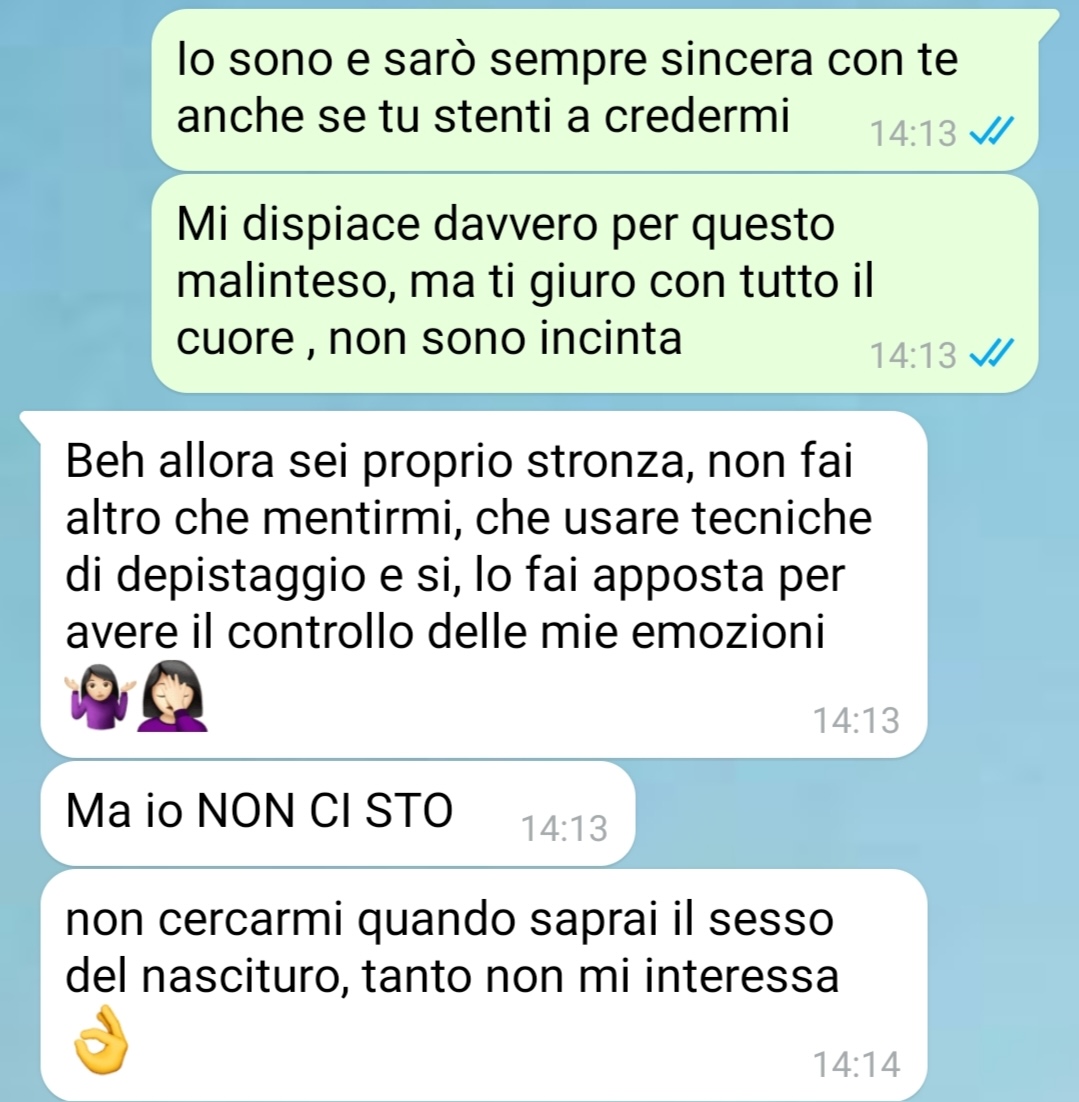The image size is (1079, 1102).
Task: Tap text 'anche se tu stenti a credermi'
Action: point(483,116)
